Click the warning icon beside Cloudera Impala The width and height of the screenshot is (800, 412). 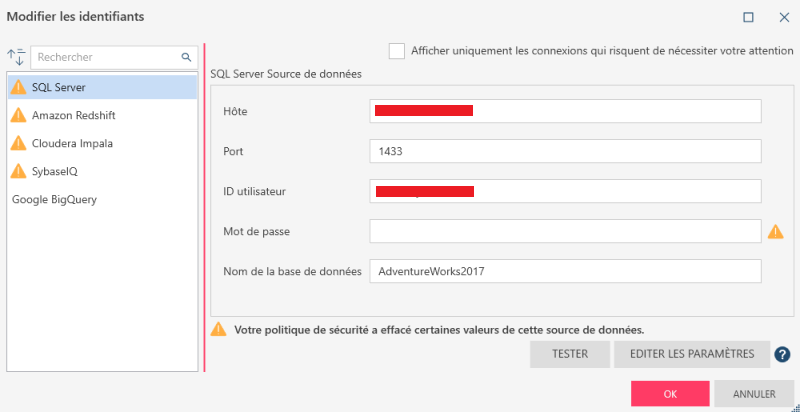click(18, 144)
